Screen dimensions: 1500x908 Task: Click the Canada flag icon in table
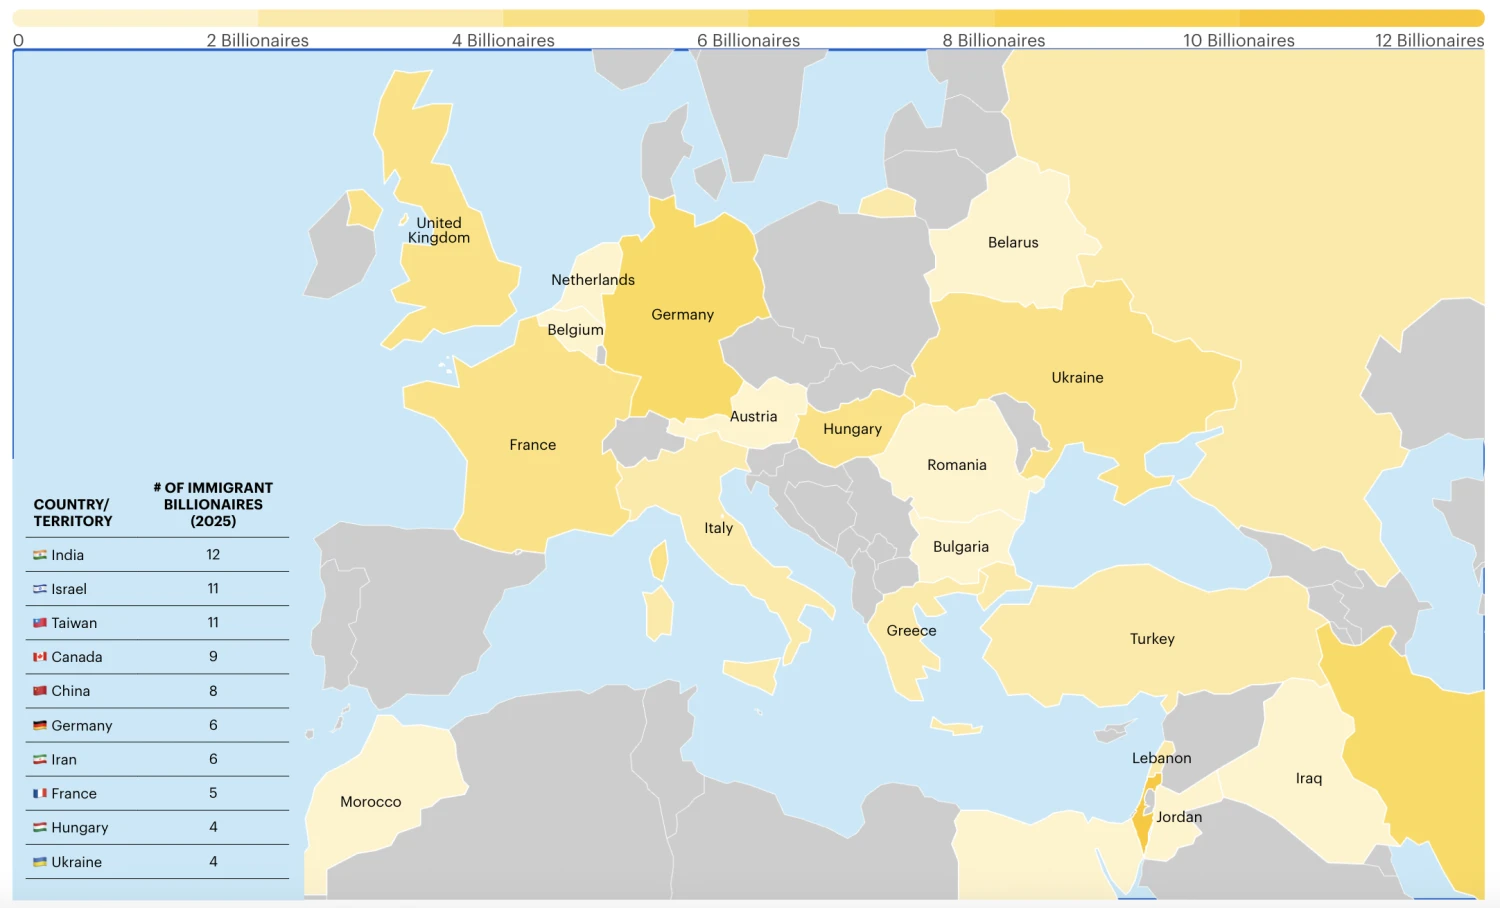point(40,657)
